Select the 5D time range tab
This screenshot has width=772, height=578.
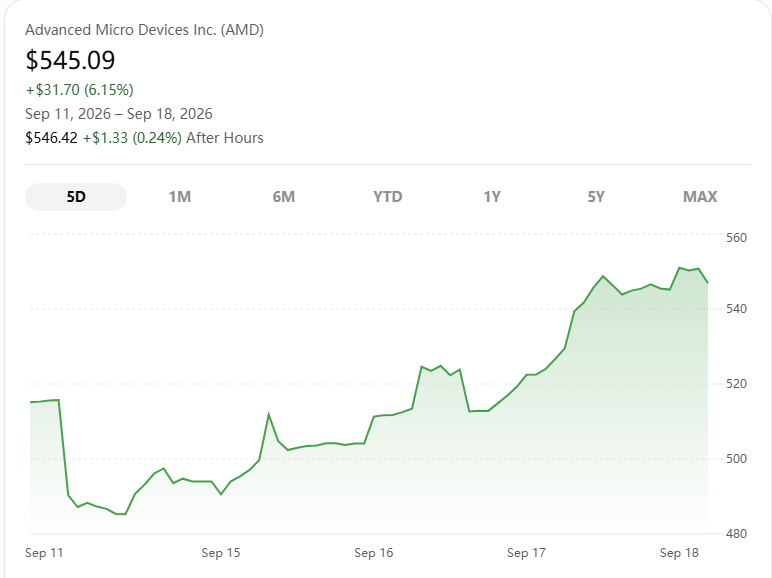coord(76,197)
